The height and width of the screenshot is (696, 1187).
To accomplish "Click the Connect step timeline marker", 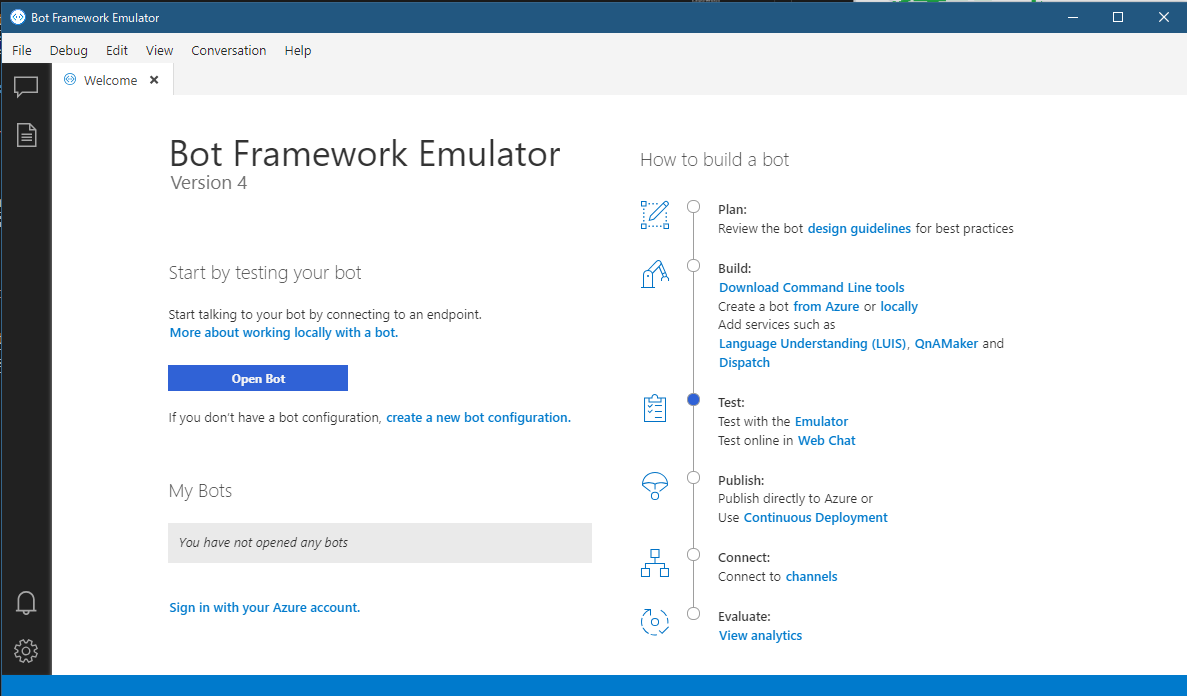I will point(693,555).
